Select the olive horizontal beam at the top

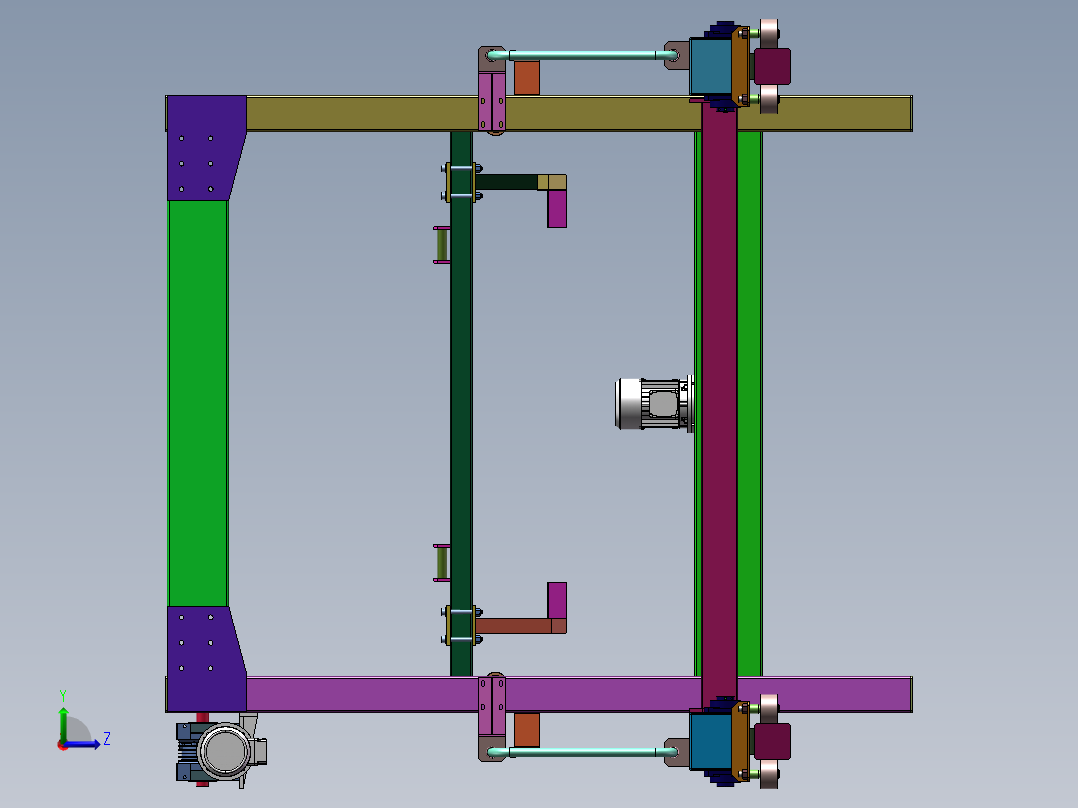coord(578,113)
